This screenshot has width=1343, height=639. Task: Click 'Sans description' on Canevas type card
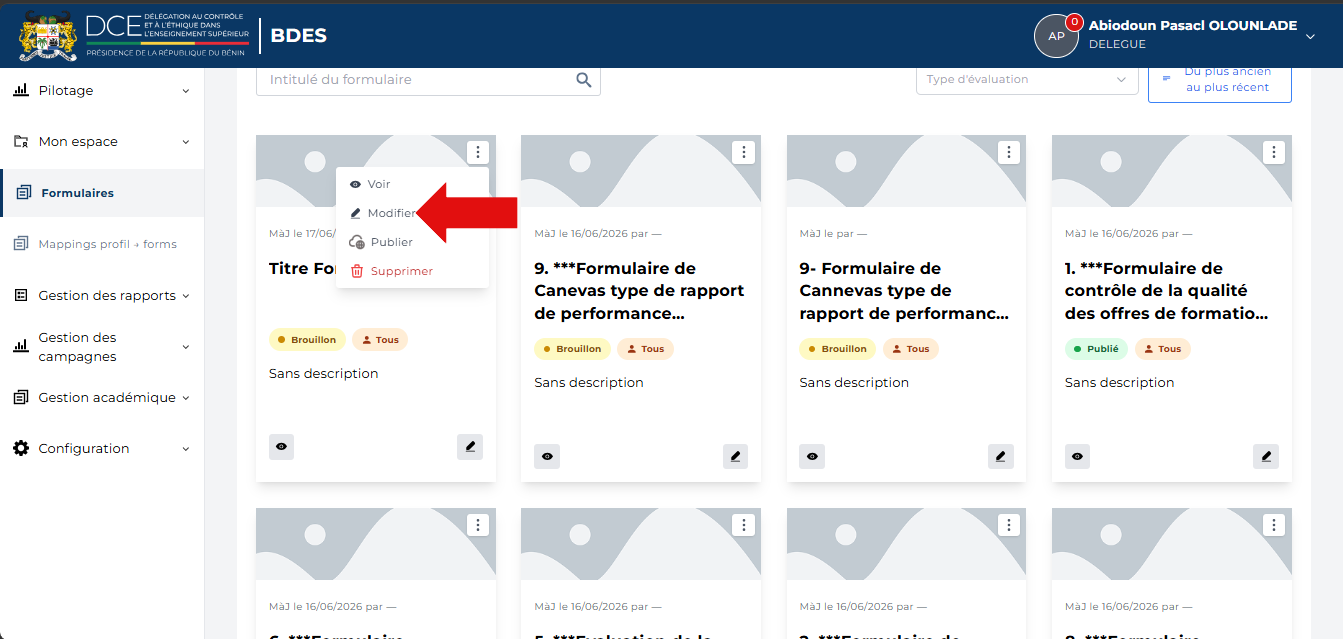[x=589, y=382]
